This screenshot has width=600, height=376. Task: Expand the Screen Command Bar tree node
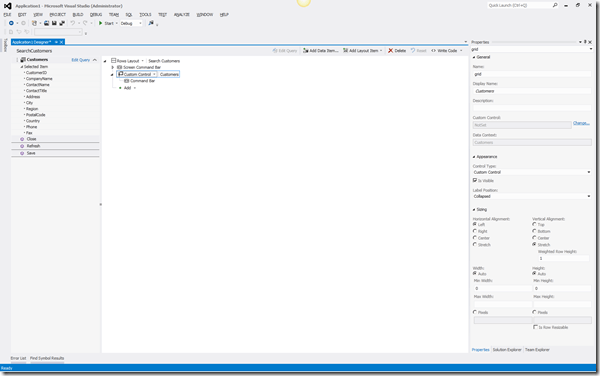click(113, 67)
